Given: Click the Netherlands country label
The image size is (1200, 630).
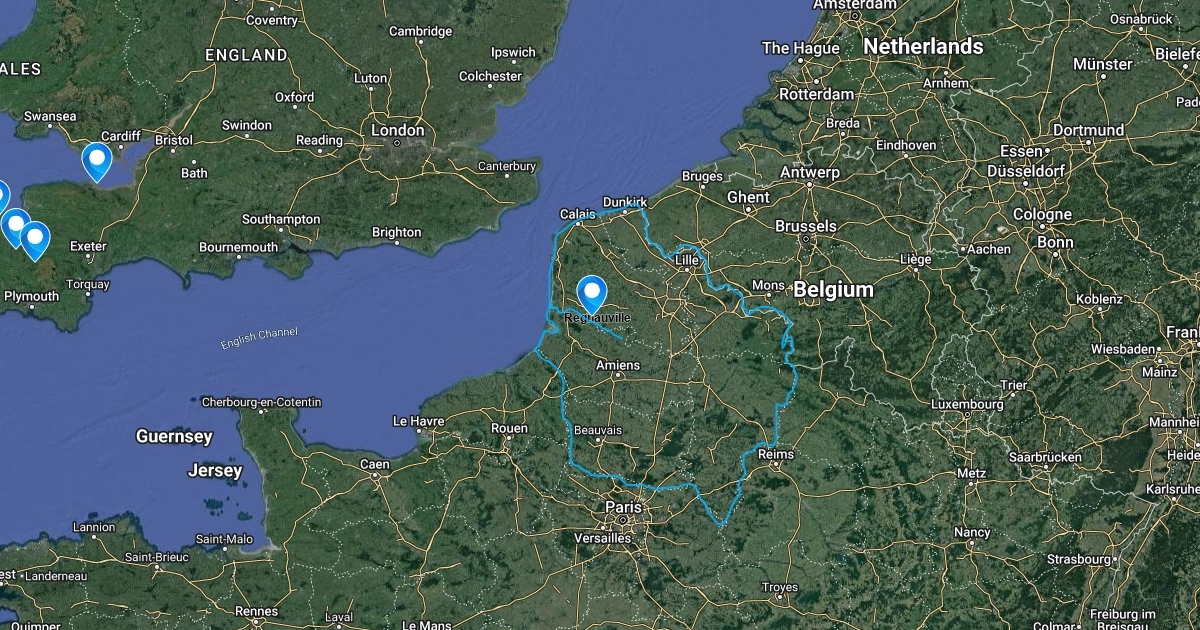Looking at the screenshot, I should 923,46.
